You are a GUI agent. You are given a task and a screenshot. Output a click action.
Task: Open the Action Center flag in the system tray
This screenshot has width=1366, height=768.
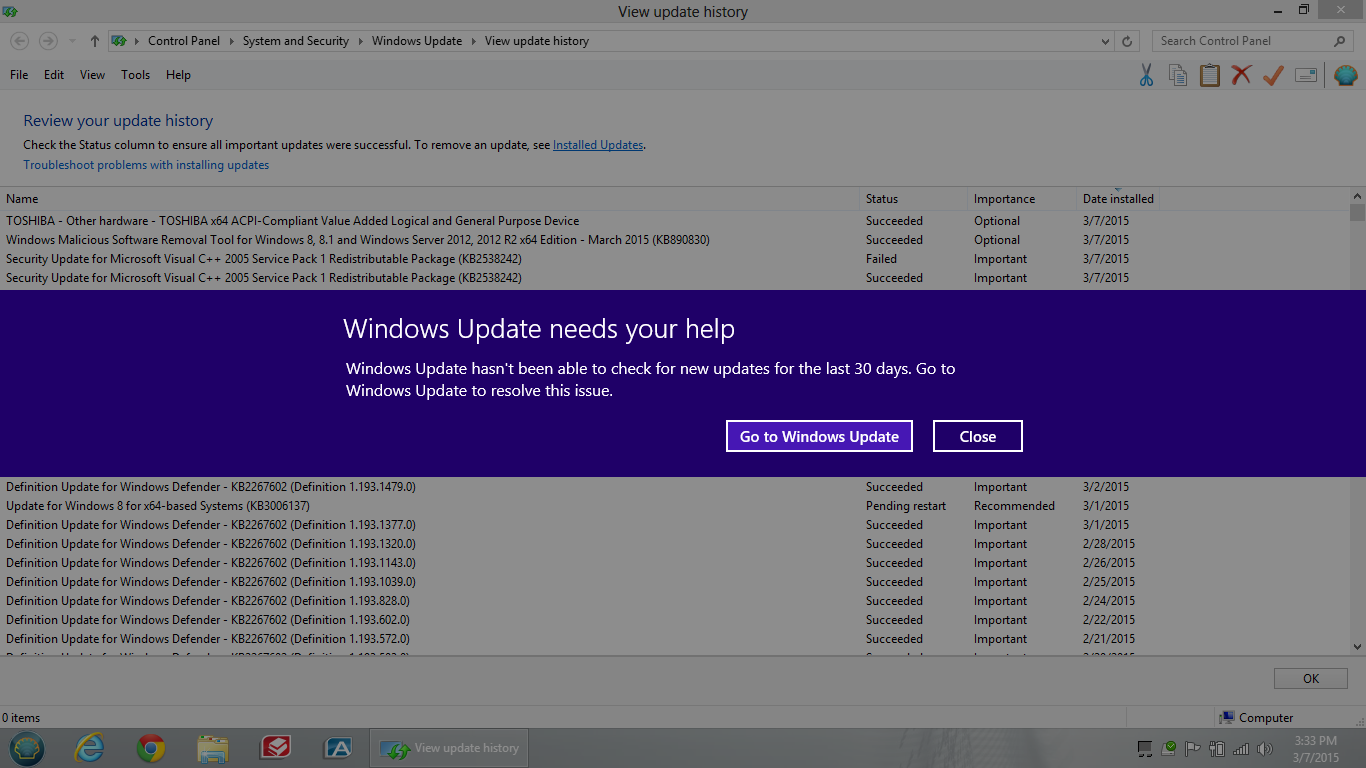(x=1192, y=748)
